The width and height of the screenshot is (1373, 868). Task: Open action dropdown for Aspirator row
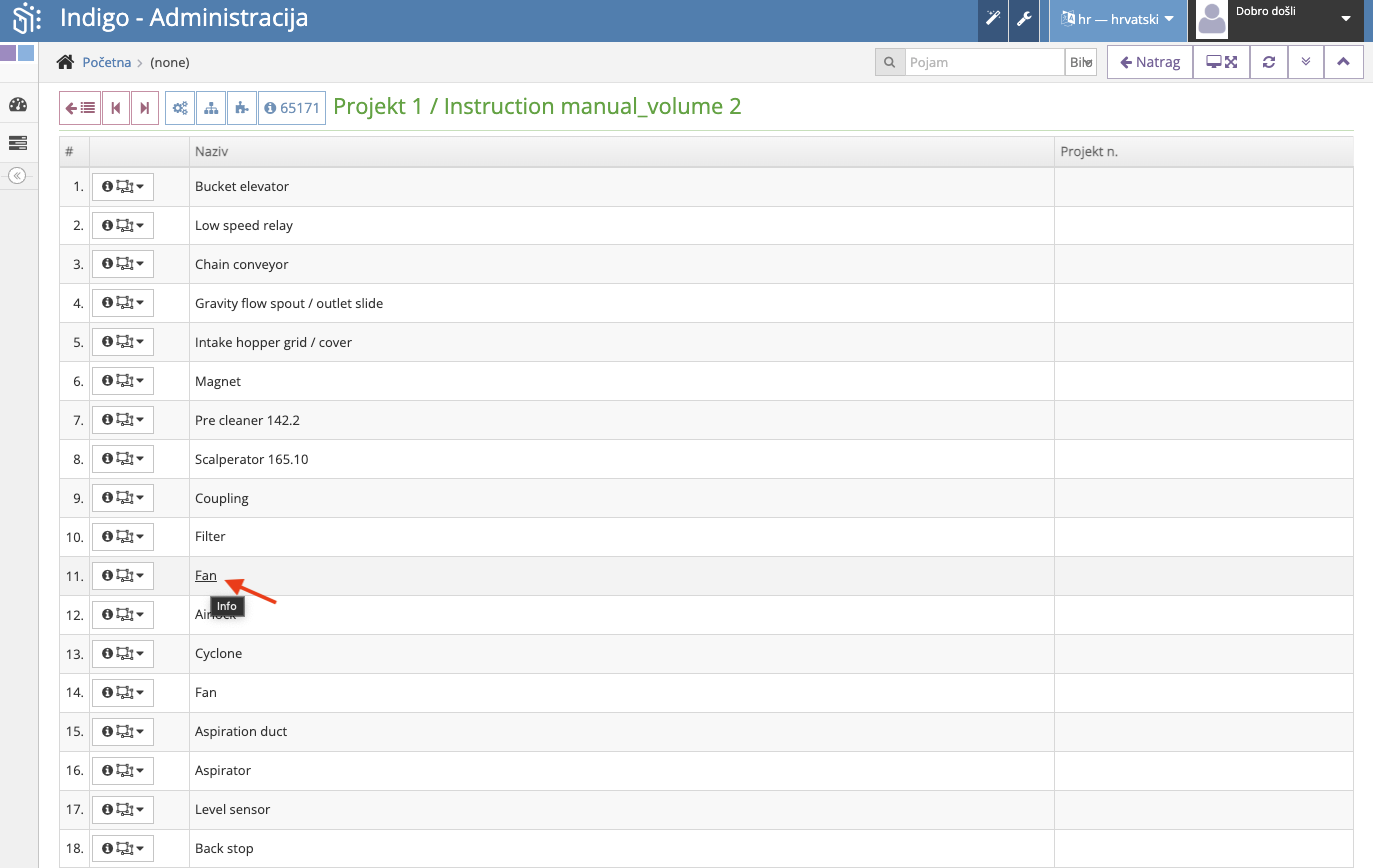coord(123,770)
